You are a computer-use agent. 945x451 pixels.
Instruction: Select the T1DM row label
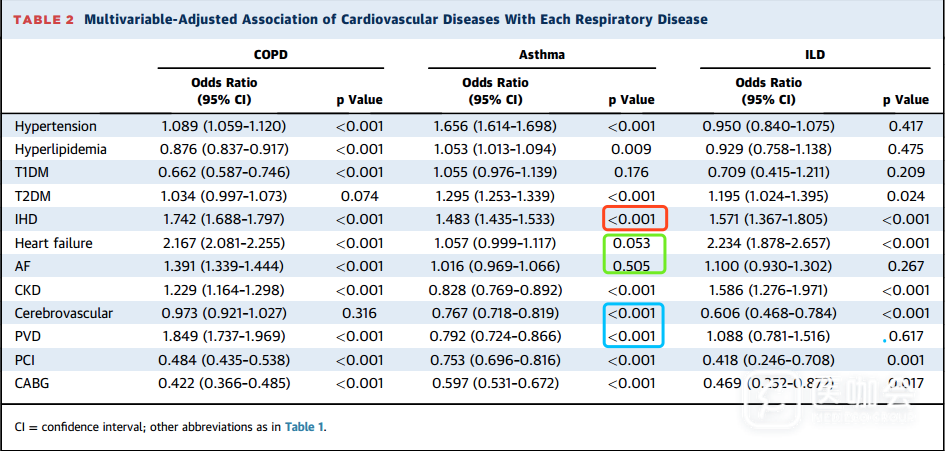[x=34, y=172]
